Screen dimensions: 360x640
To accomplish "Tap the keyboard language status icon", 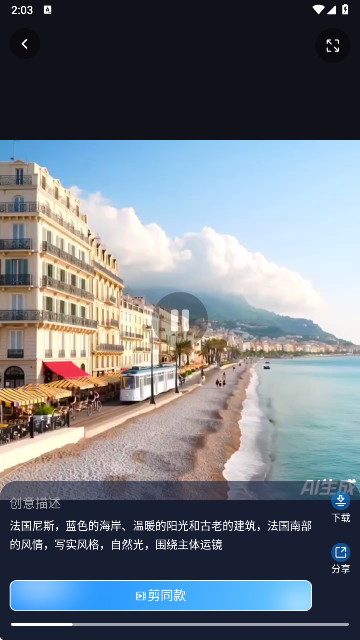I will tap(48, 10).
